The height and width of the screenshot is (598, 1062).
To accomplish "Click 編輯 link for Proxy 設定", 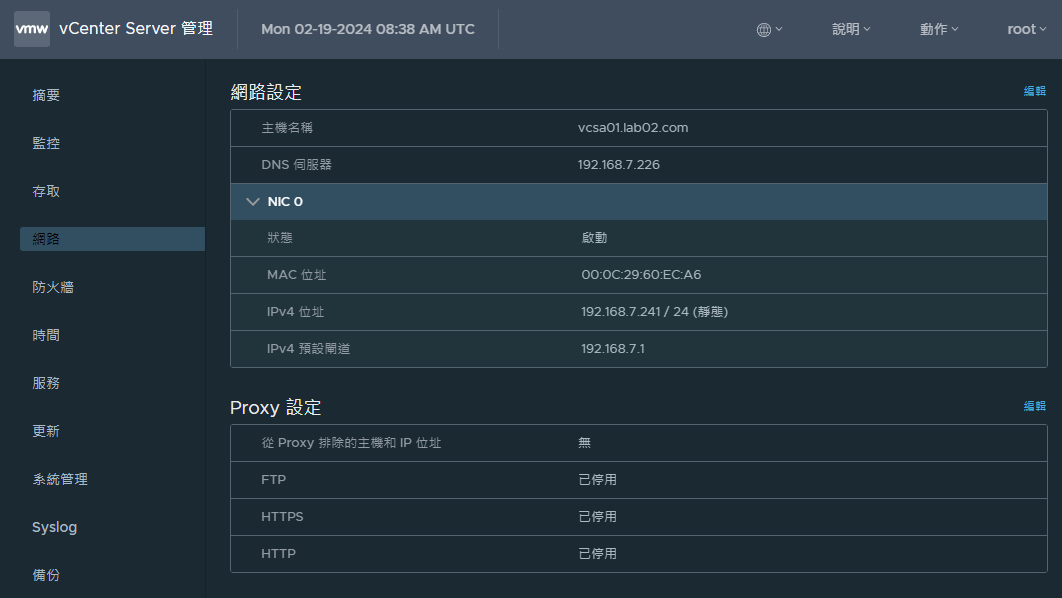I will 1034,406.
